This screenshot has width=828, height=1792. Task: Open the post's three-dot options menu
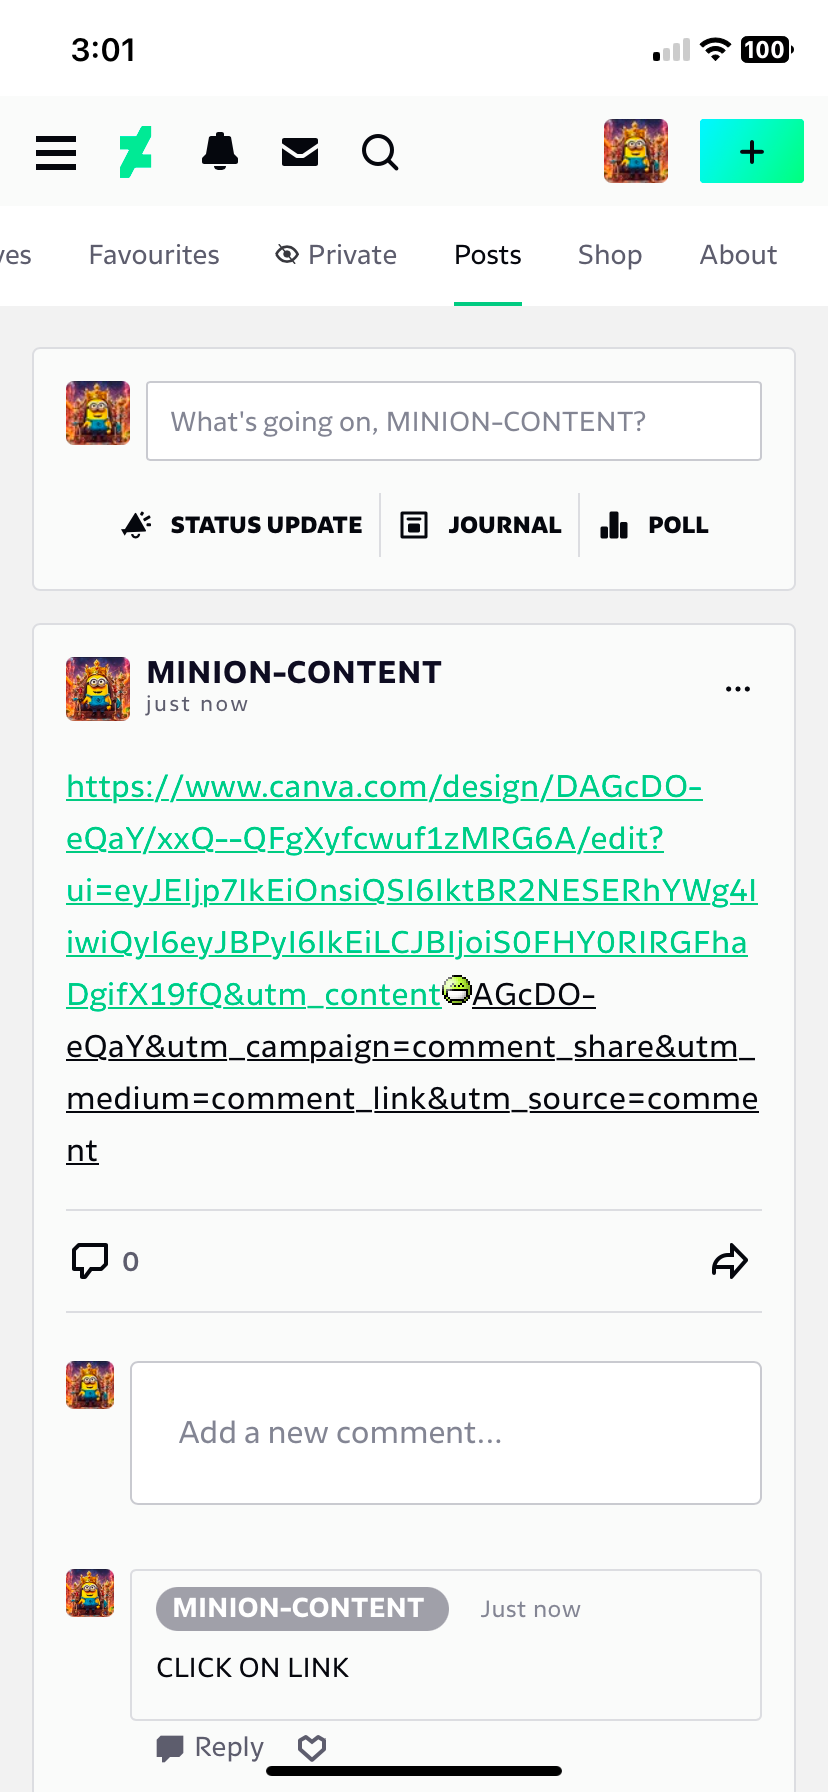(738, 689)
